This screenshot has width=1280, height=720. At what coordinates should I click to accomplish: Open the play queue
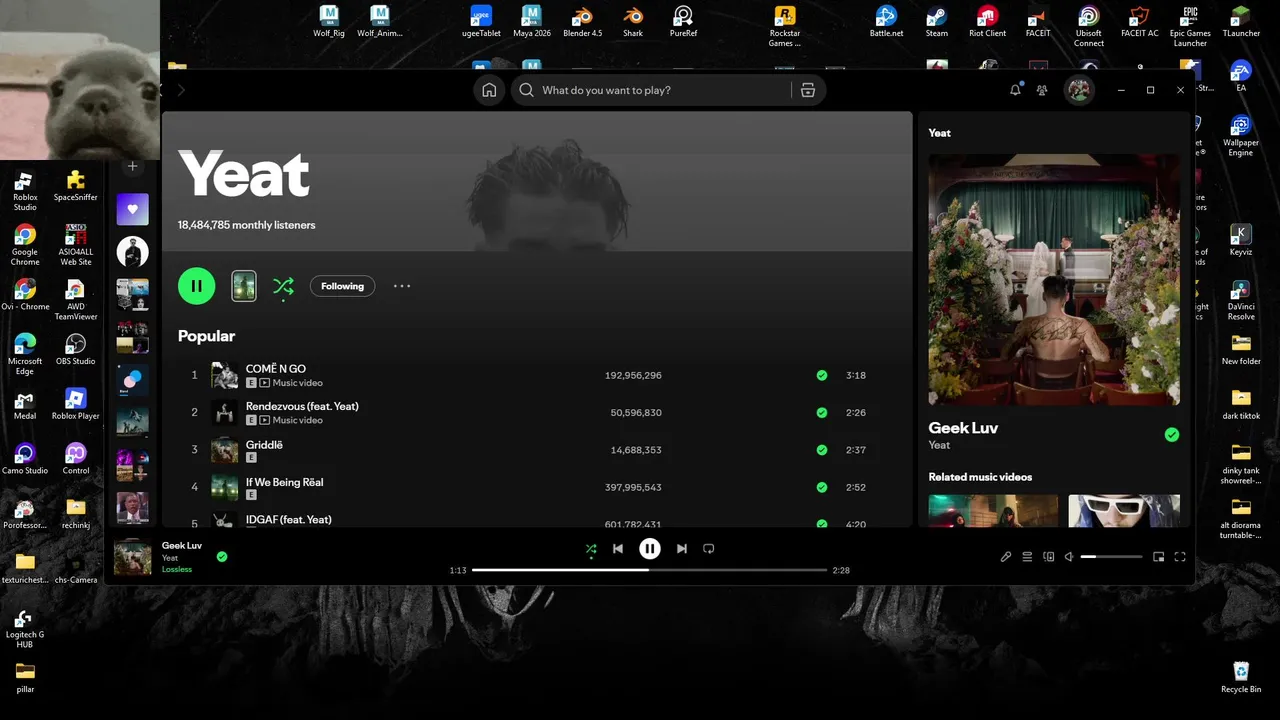pos(1027,557)
